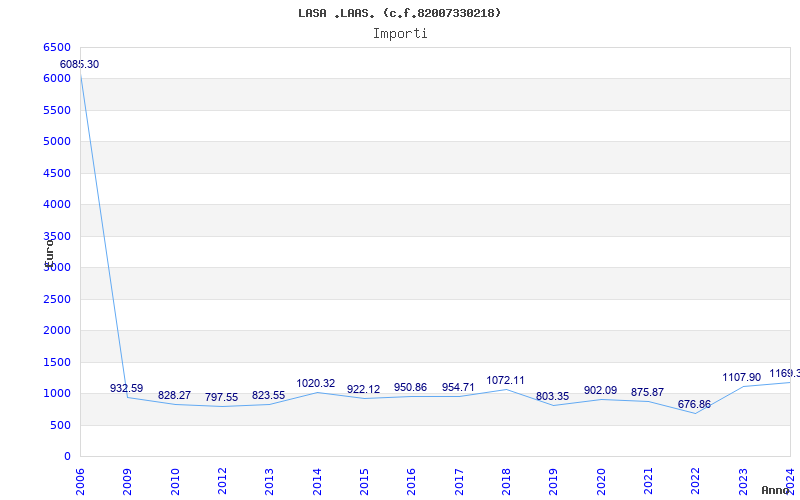This screenshot has height=500, width=800.
Task: Select the y-axis value 6000
Action: (57, 79)
